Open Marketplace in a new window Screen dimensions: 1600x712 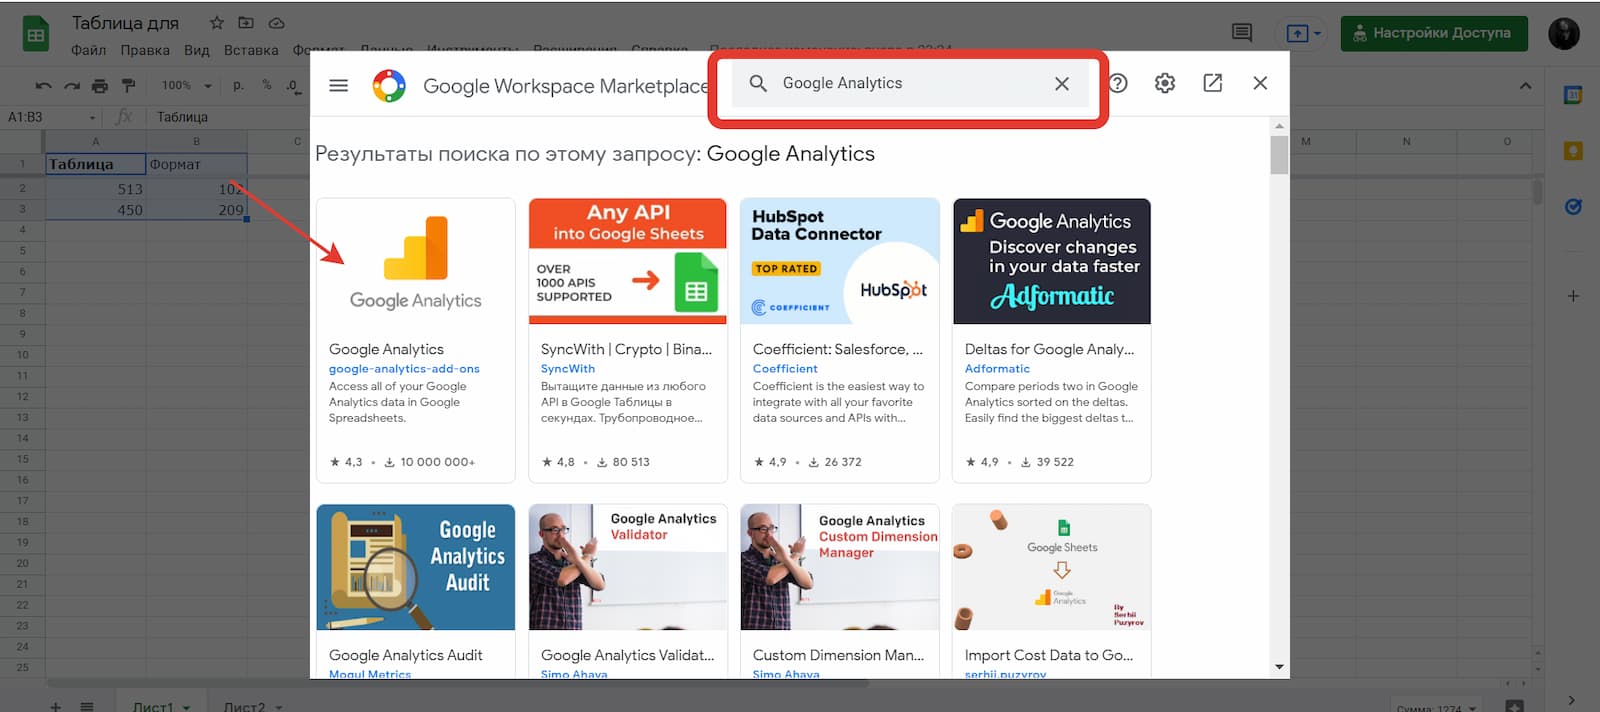coord(1212,84)
